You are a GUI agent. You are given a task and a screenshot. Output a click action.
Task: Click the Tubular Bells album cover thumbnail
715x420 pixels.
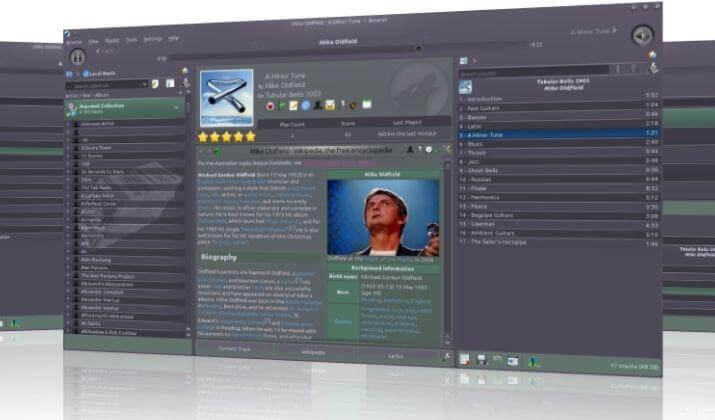coord(227,98)
